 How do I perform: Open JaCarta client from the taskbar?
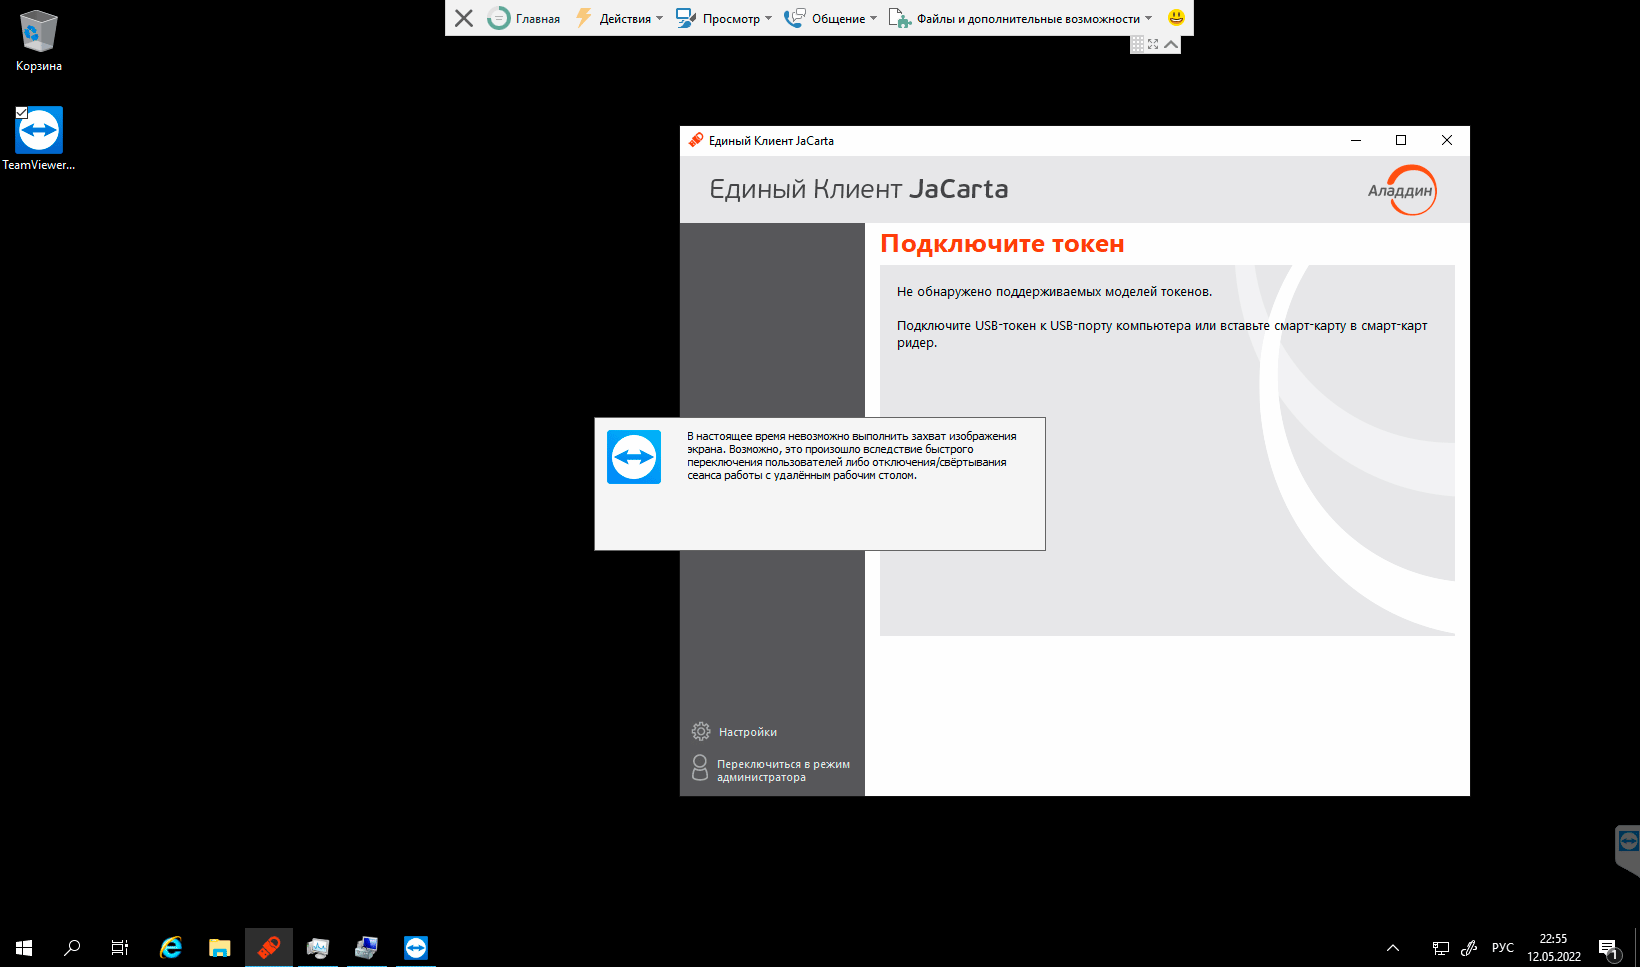[269, 947]
